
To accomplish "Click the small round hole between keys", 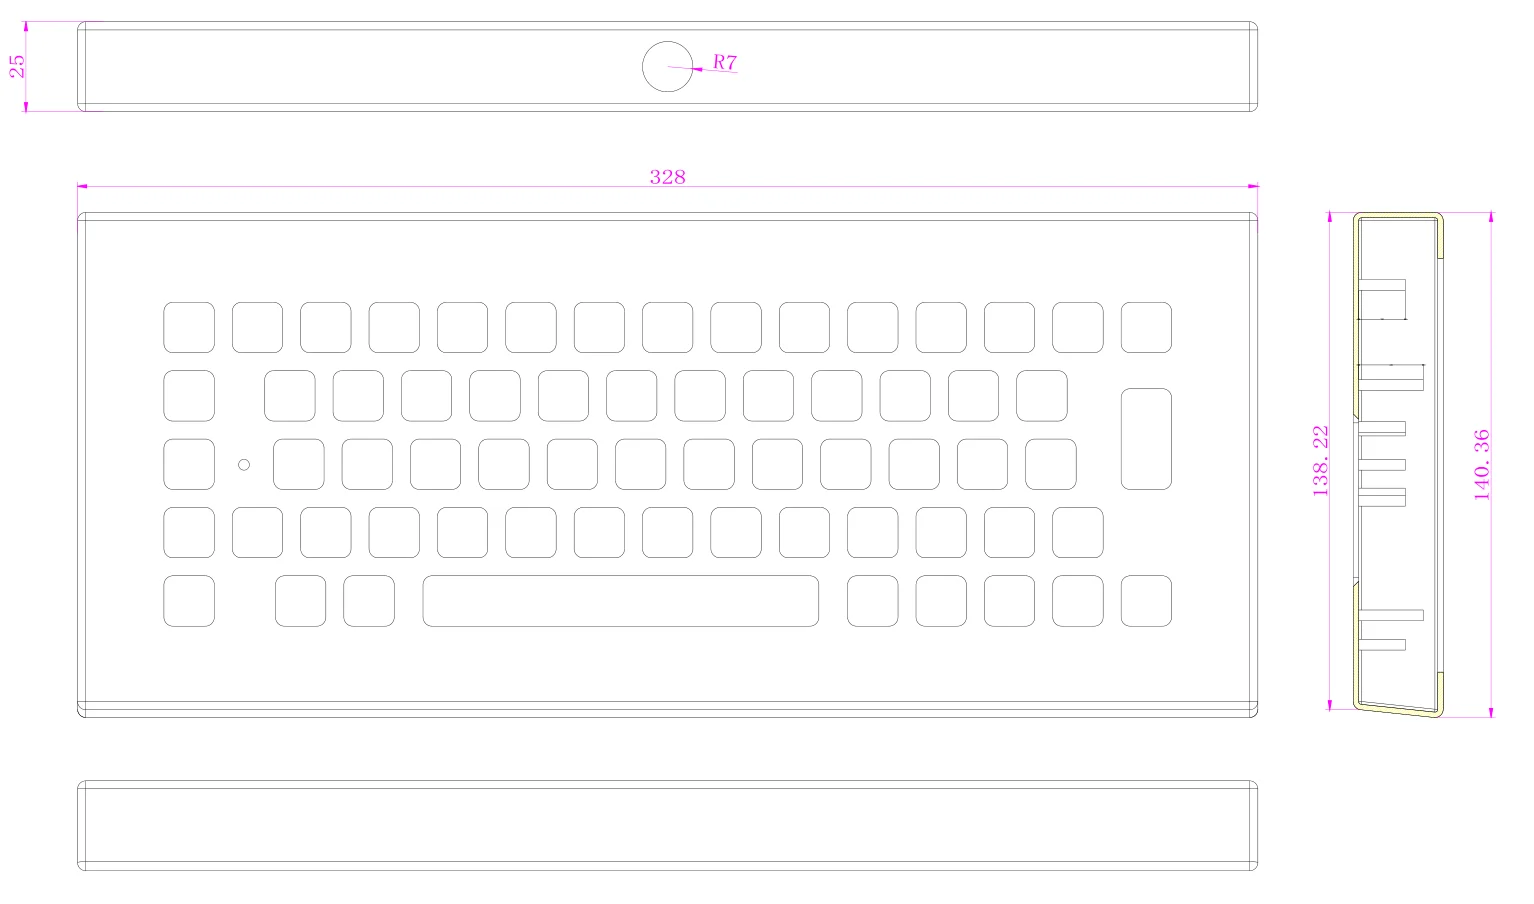I will click(244, 464).
